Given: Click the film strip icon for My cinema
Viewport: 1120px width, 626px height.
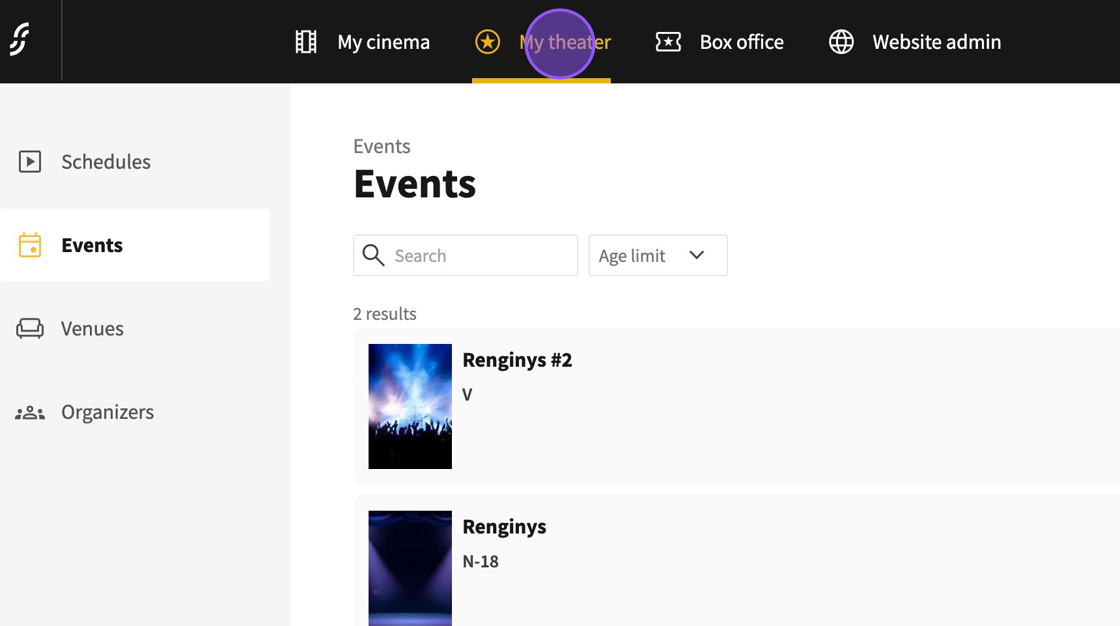Looking at the screenshot, I should (306, 41).
